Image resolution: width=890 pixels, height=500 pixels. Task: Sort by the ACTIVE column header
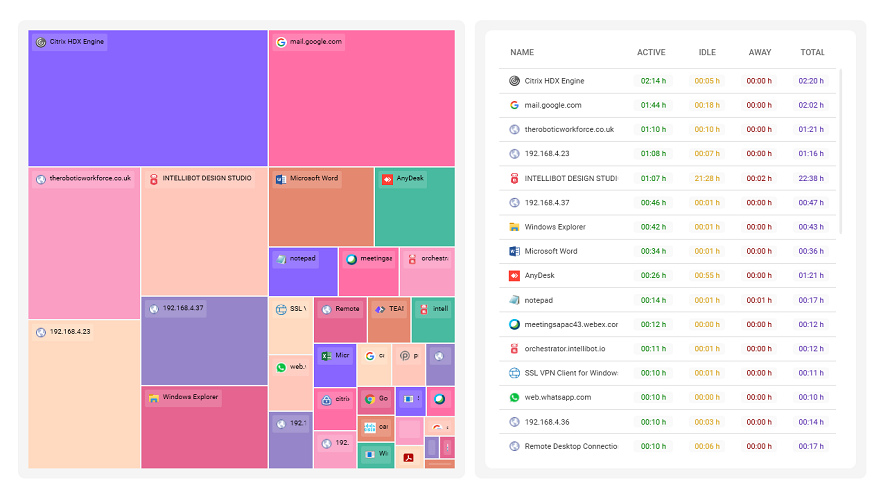[x=651, y=52]
